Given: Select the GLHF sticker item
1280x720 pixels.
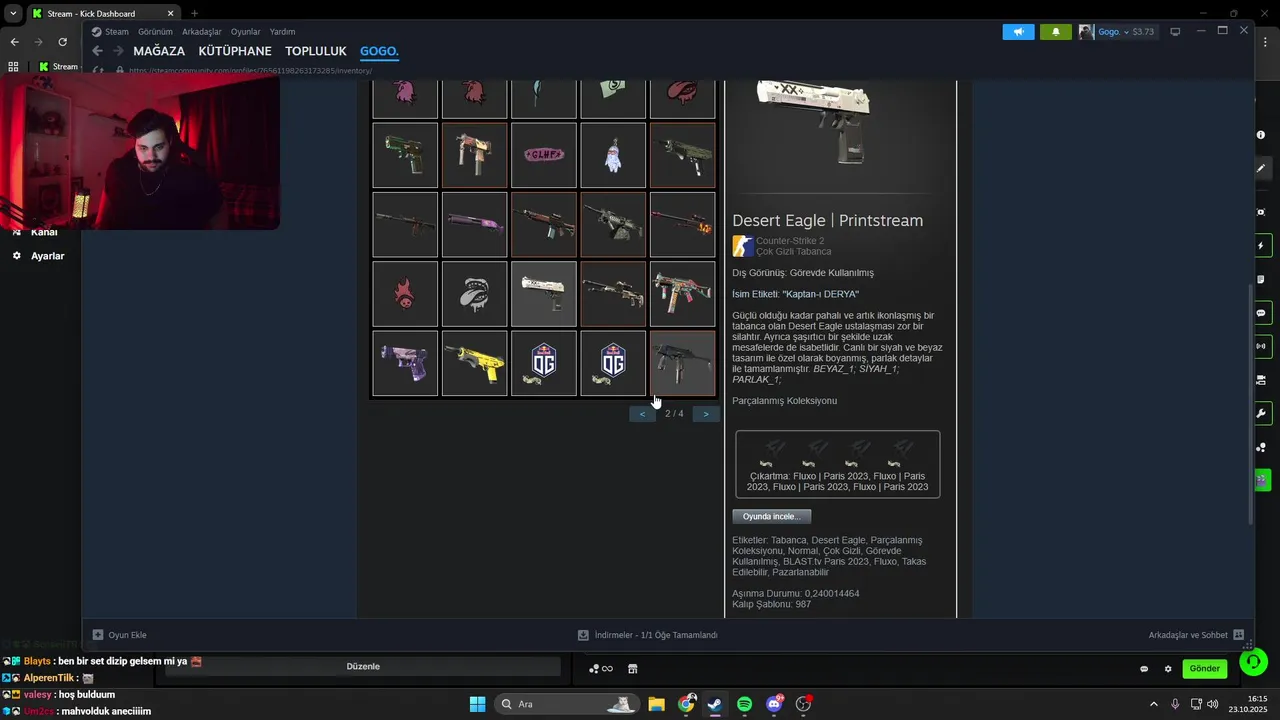Looking at the screenshot, I should click(544, 155).
